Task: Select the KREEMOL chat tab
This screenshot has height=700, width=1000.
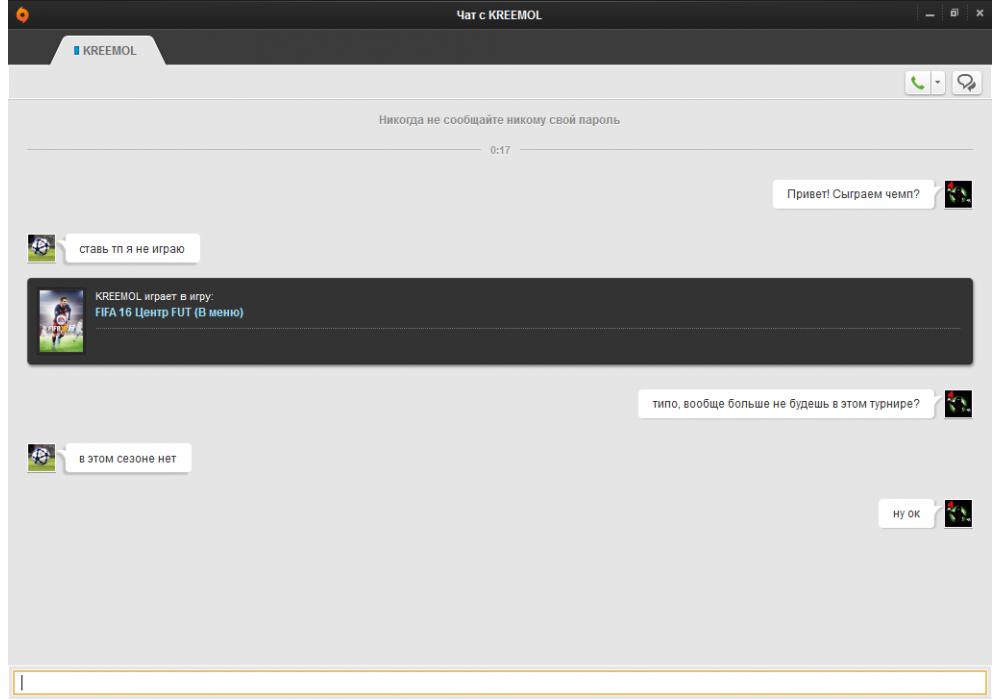Action: [107, 50]
